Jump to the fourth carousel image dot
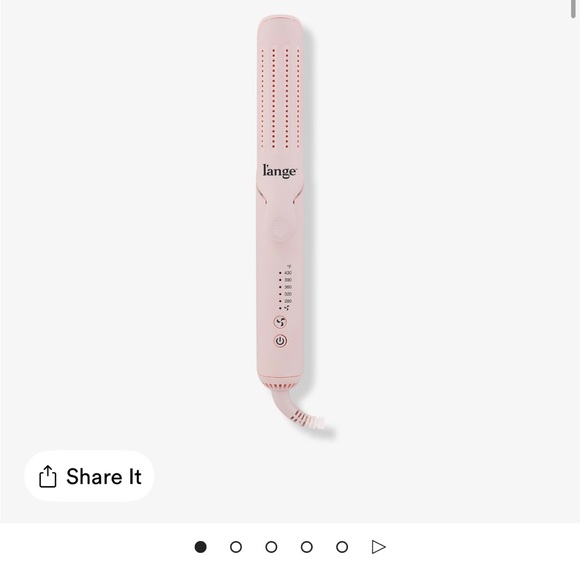The height and width of the screenshot is (580, 580). pos(307,547)
